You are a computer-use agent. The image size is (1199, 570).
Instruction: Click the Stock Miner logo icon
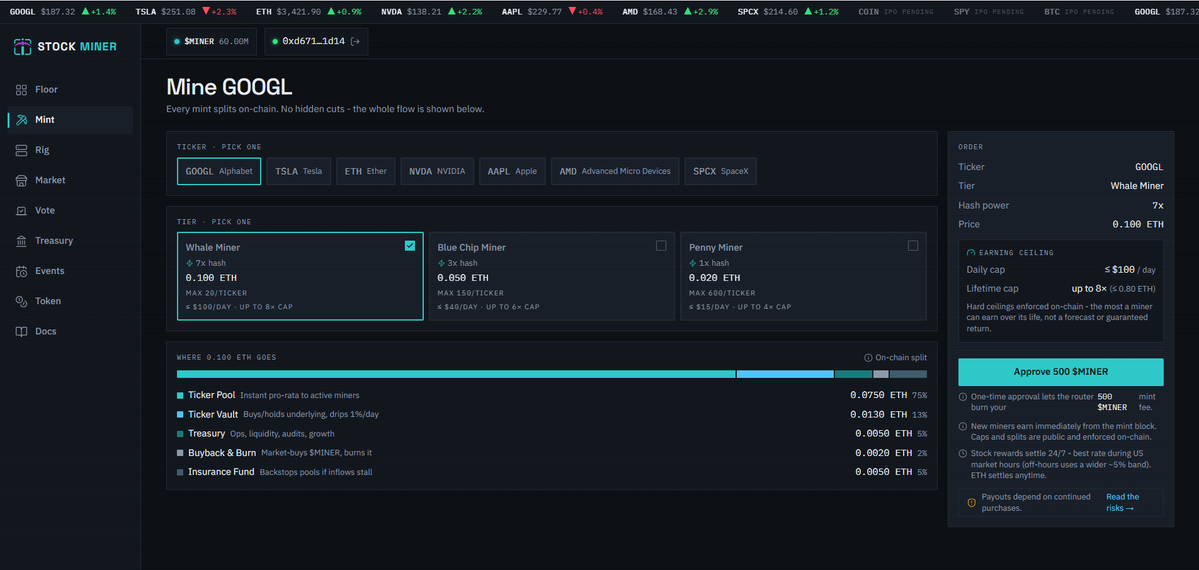click(22, 47)
